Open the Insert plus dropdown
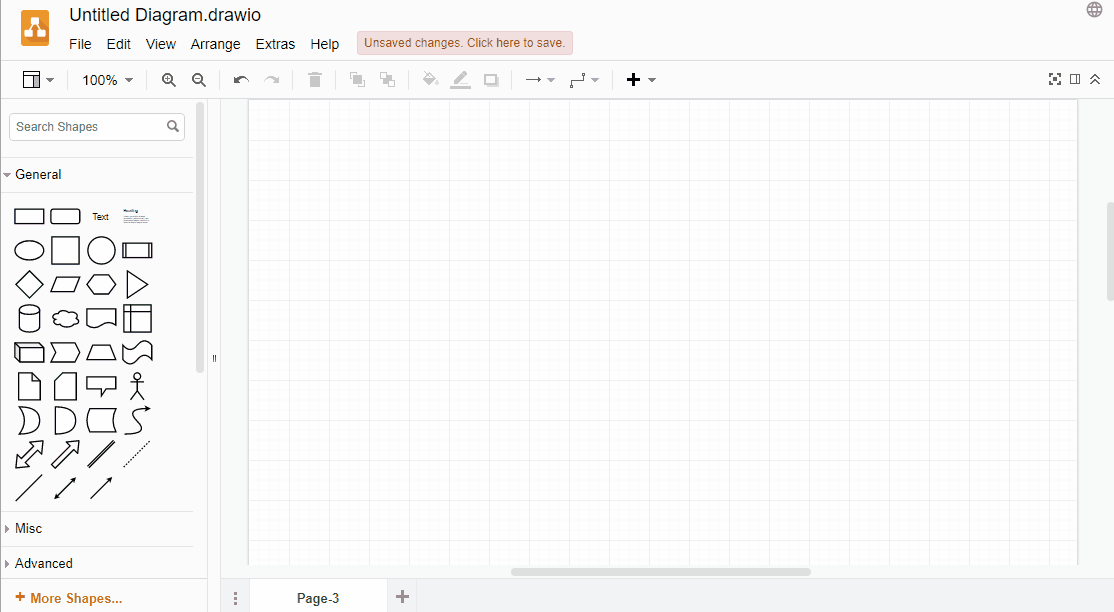Image resolution: width=1114 pixels, height=612 pixels. [638, 79]
